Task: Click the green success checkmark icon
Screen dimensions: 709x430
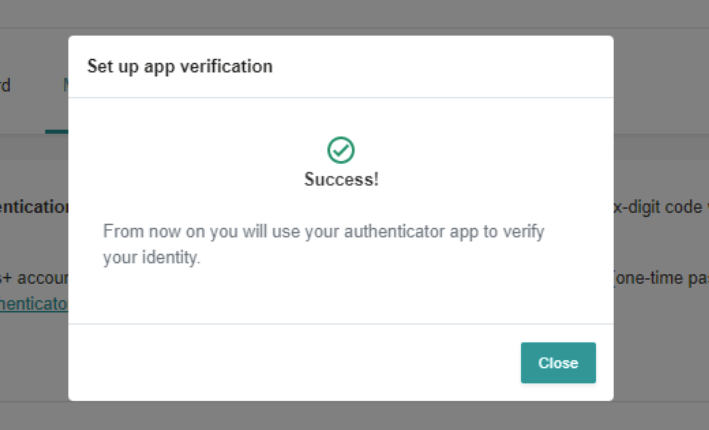Action: [341, 151]
